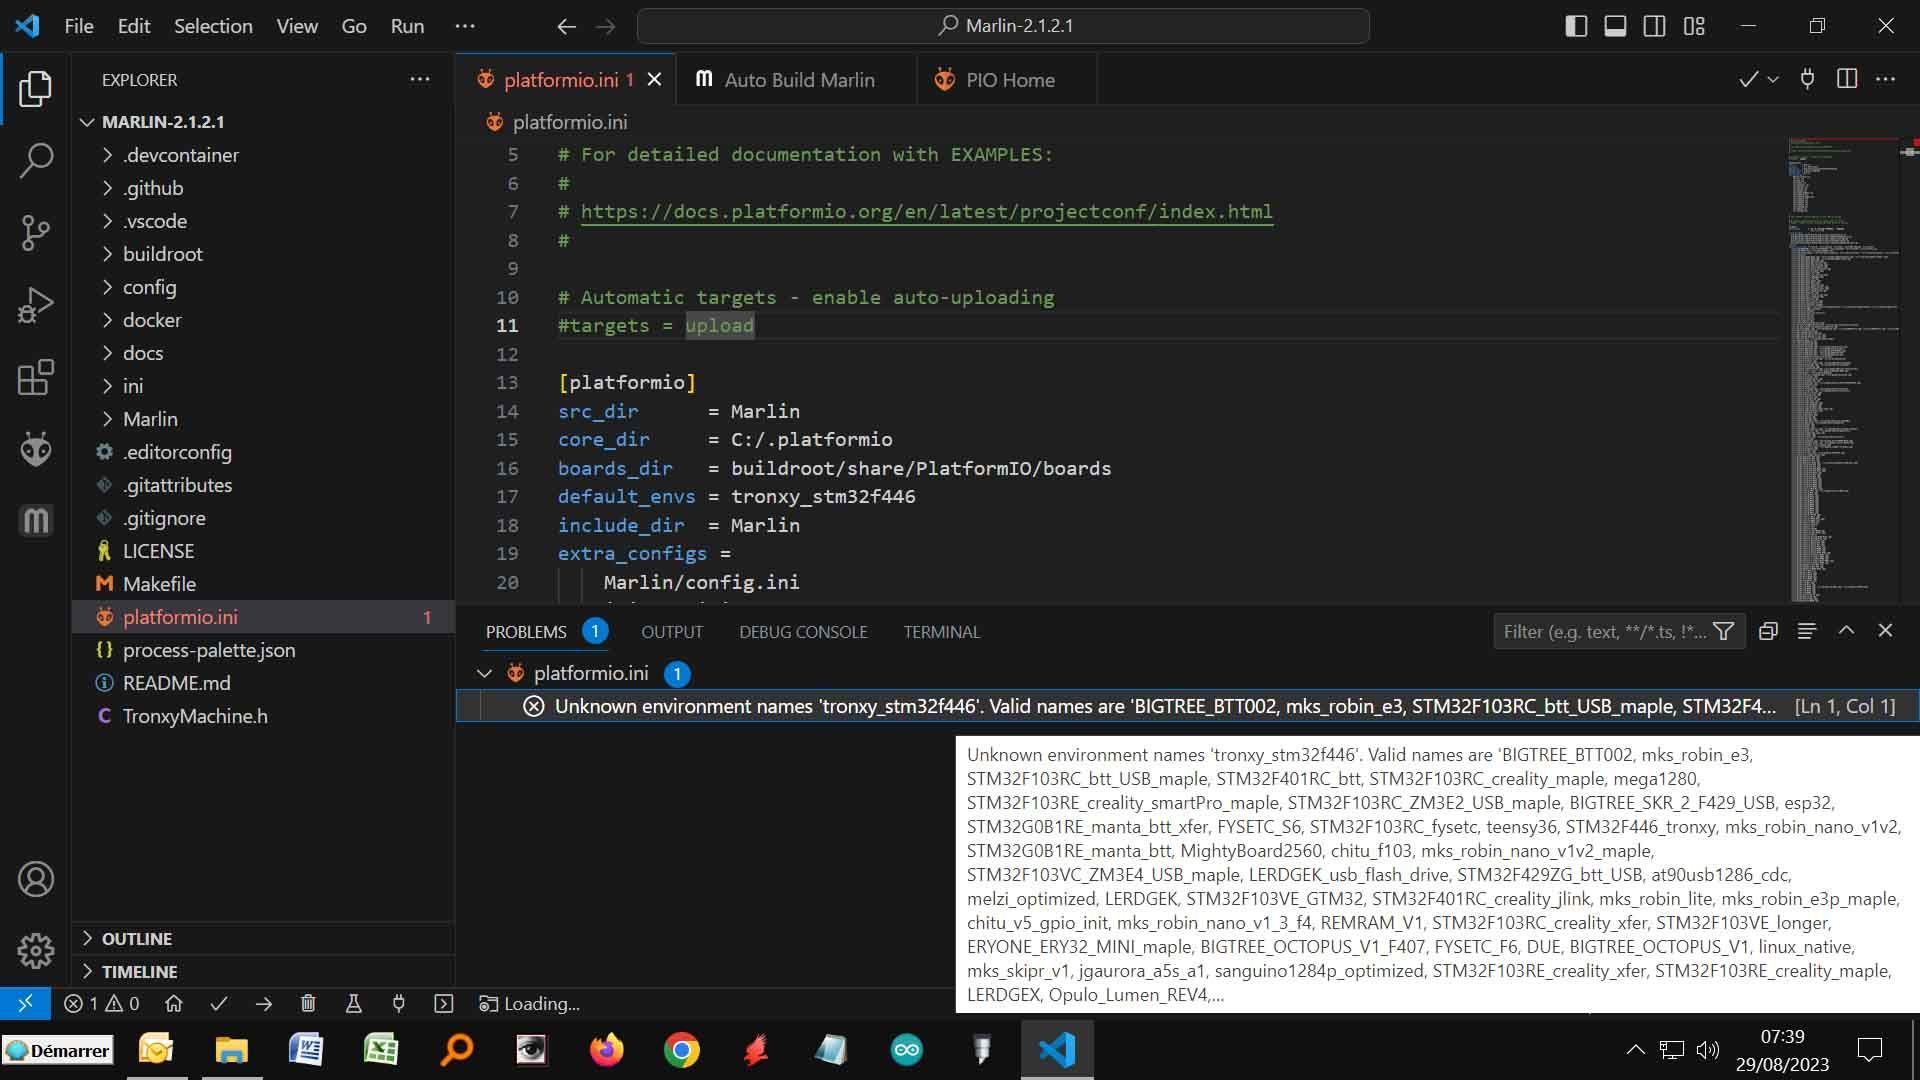Click PlatformIO Build checkmark in status bar

pyautogui.click(x=219, y=1003)
